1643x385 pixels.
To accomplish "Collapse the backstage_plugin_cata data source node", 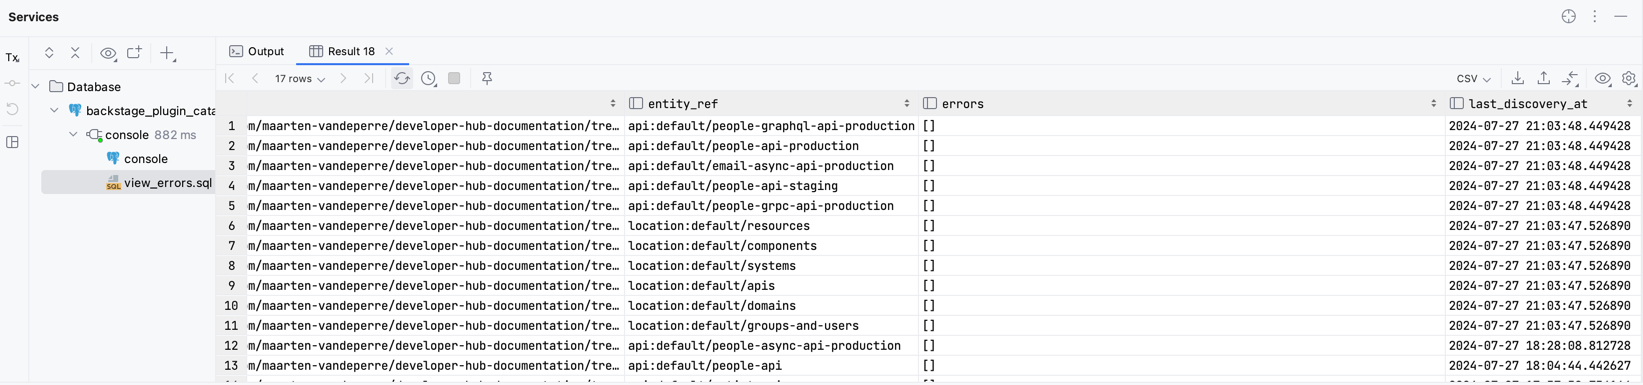I will [55, 111].
